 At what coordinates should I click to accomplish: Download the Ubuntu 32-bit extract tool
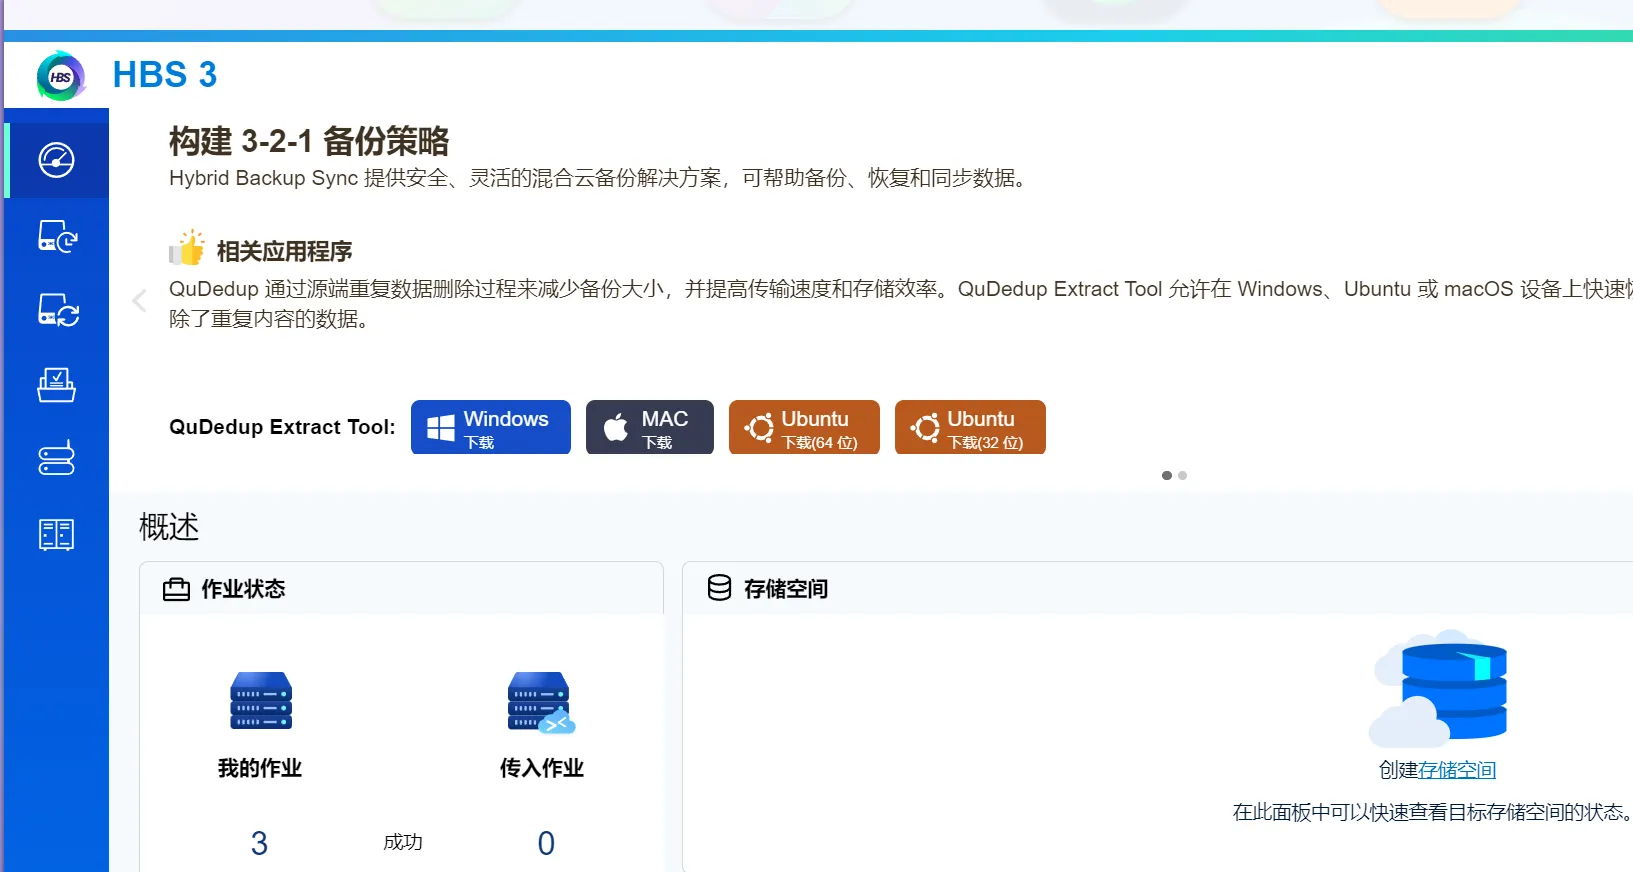[970, 428]
